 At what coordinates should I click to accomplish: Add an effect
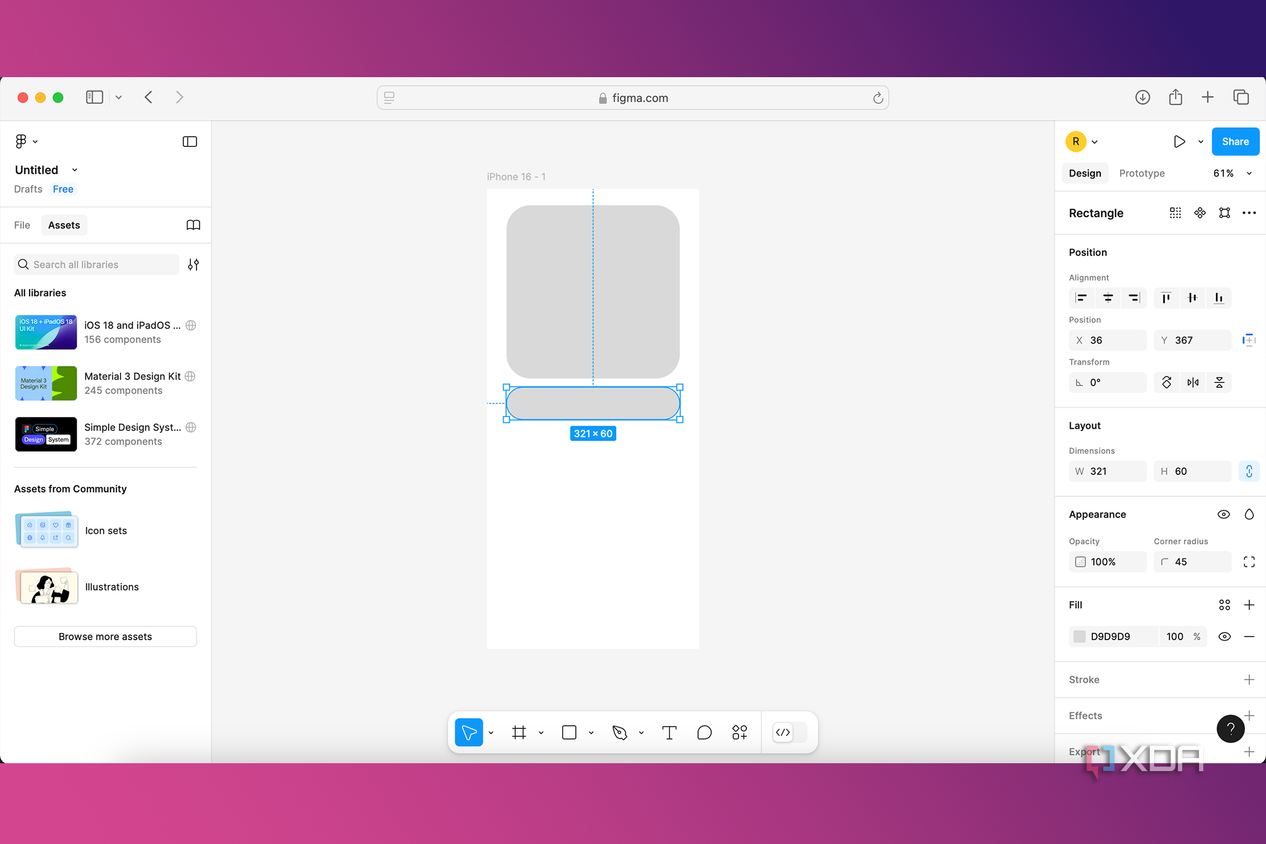tap(1249, 716)
